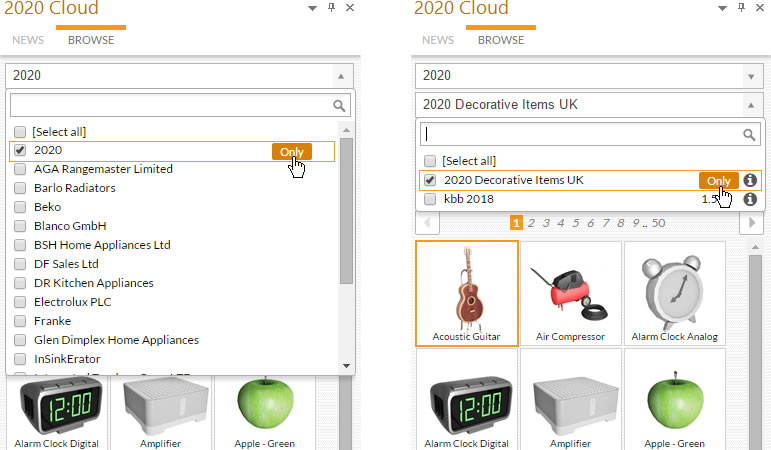Check BSH Home Appliances Ltd
Viewport: 771px width, 450px height.
pos(20,245)
